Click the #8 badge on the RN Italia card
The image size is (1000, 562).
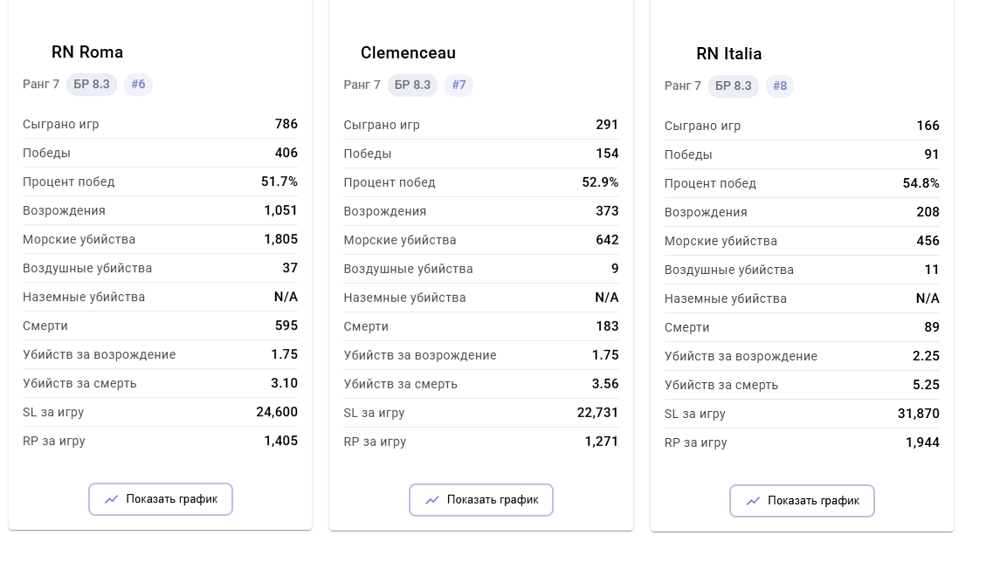coord(780,86)
